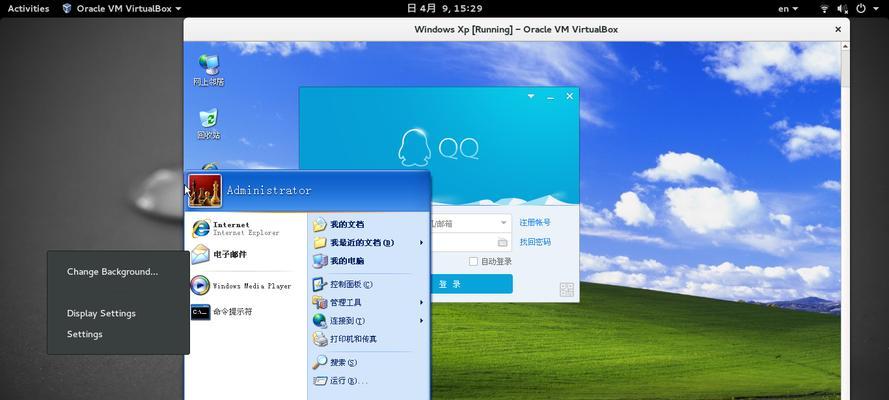Viewport: 889px width, 400px height.
Task: Click the volume speaker icon
Action: click(x=843, y=8)
